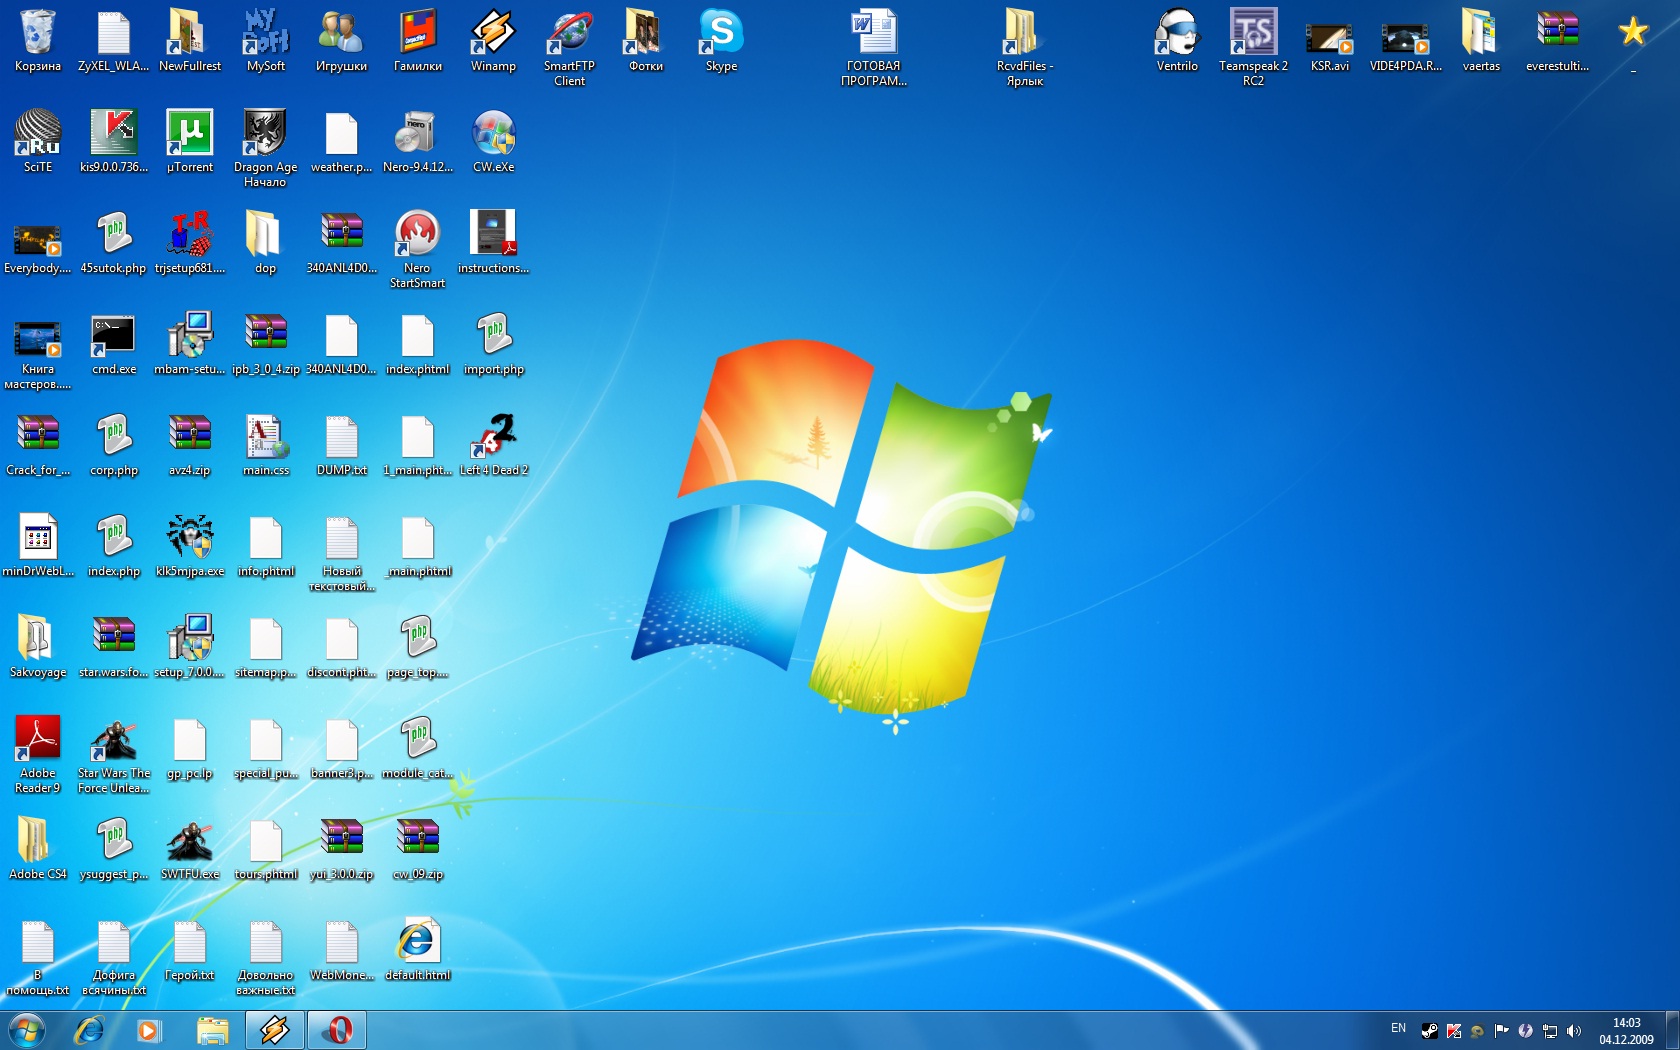Screen dimensions: 1680x1050
Task: Select the SmartFTP Client shortcut
Action: coord(569,48)
